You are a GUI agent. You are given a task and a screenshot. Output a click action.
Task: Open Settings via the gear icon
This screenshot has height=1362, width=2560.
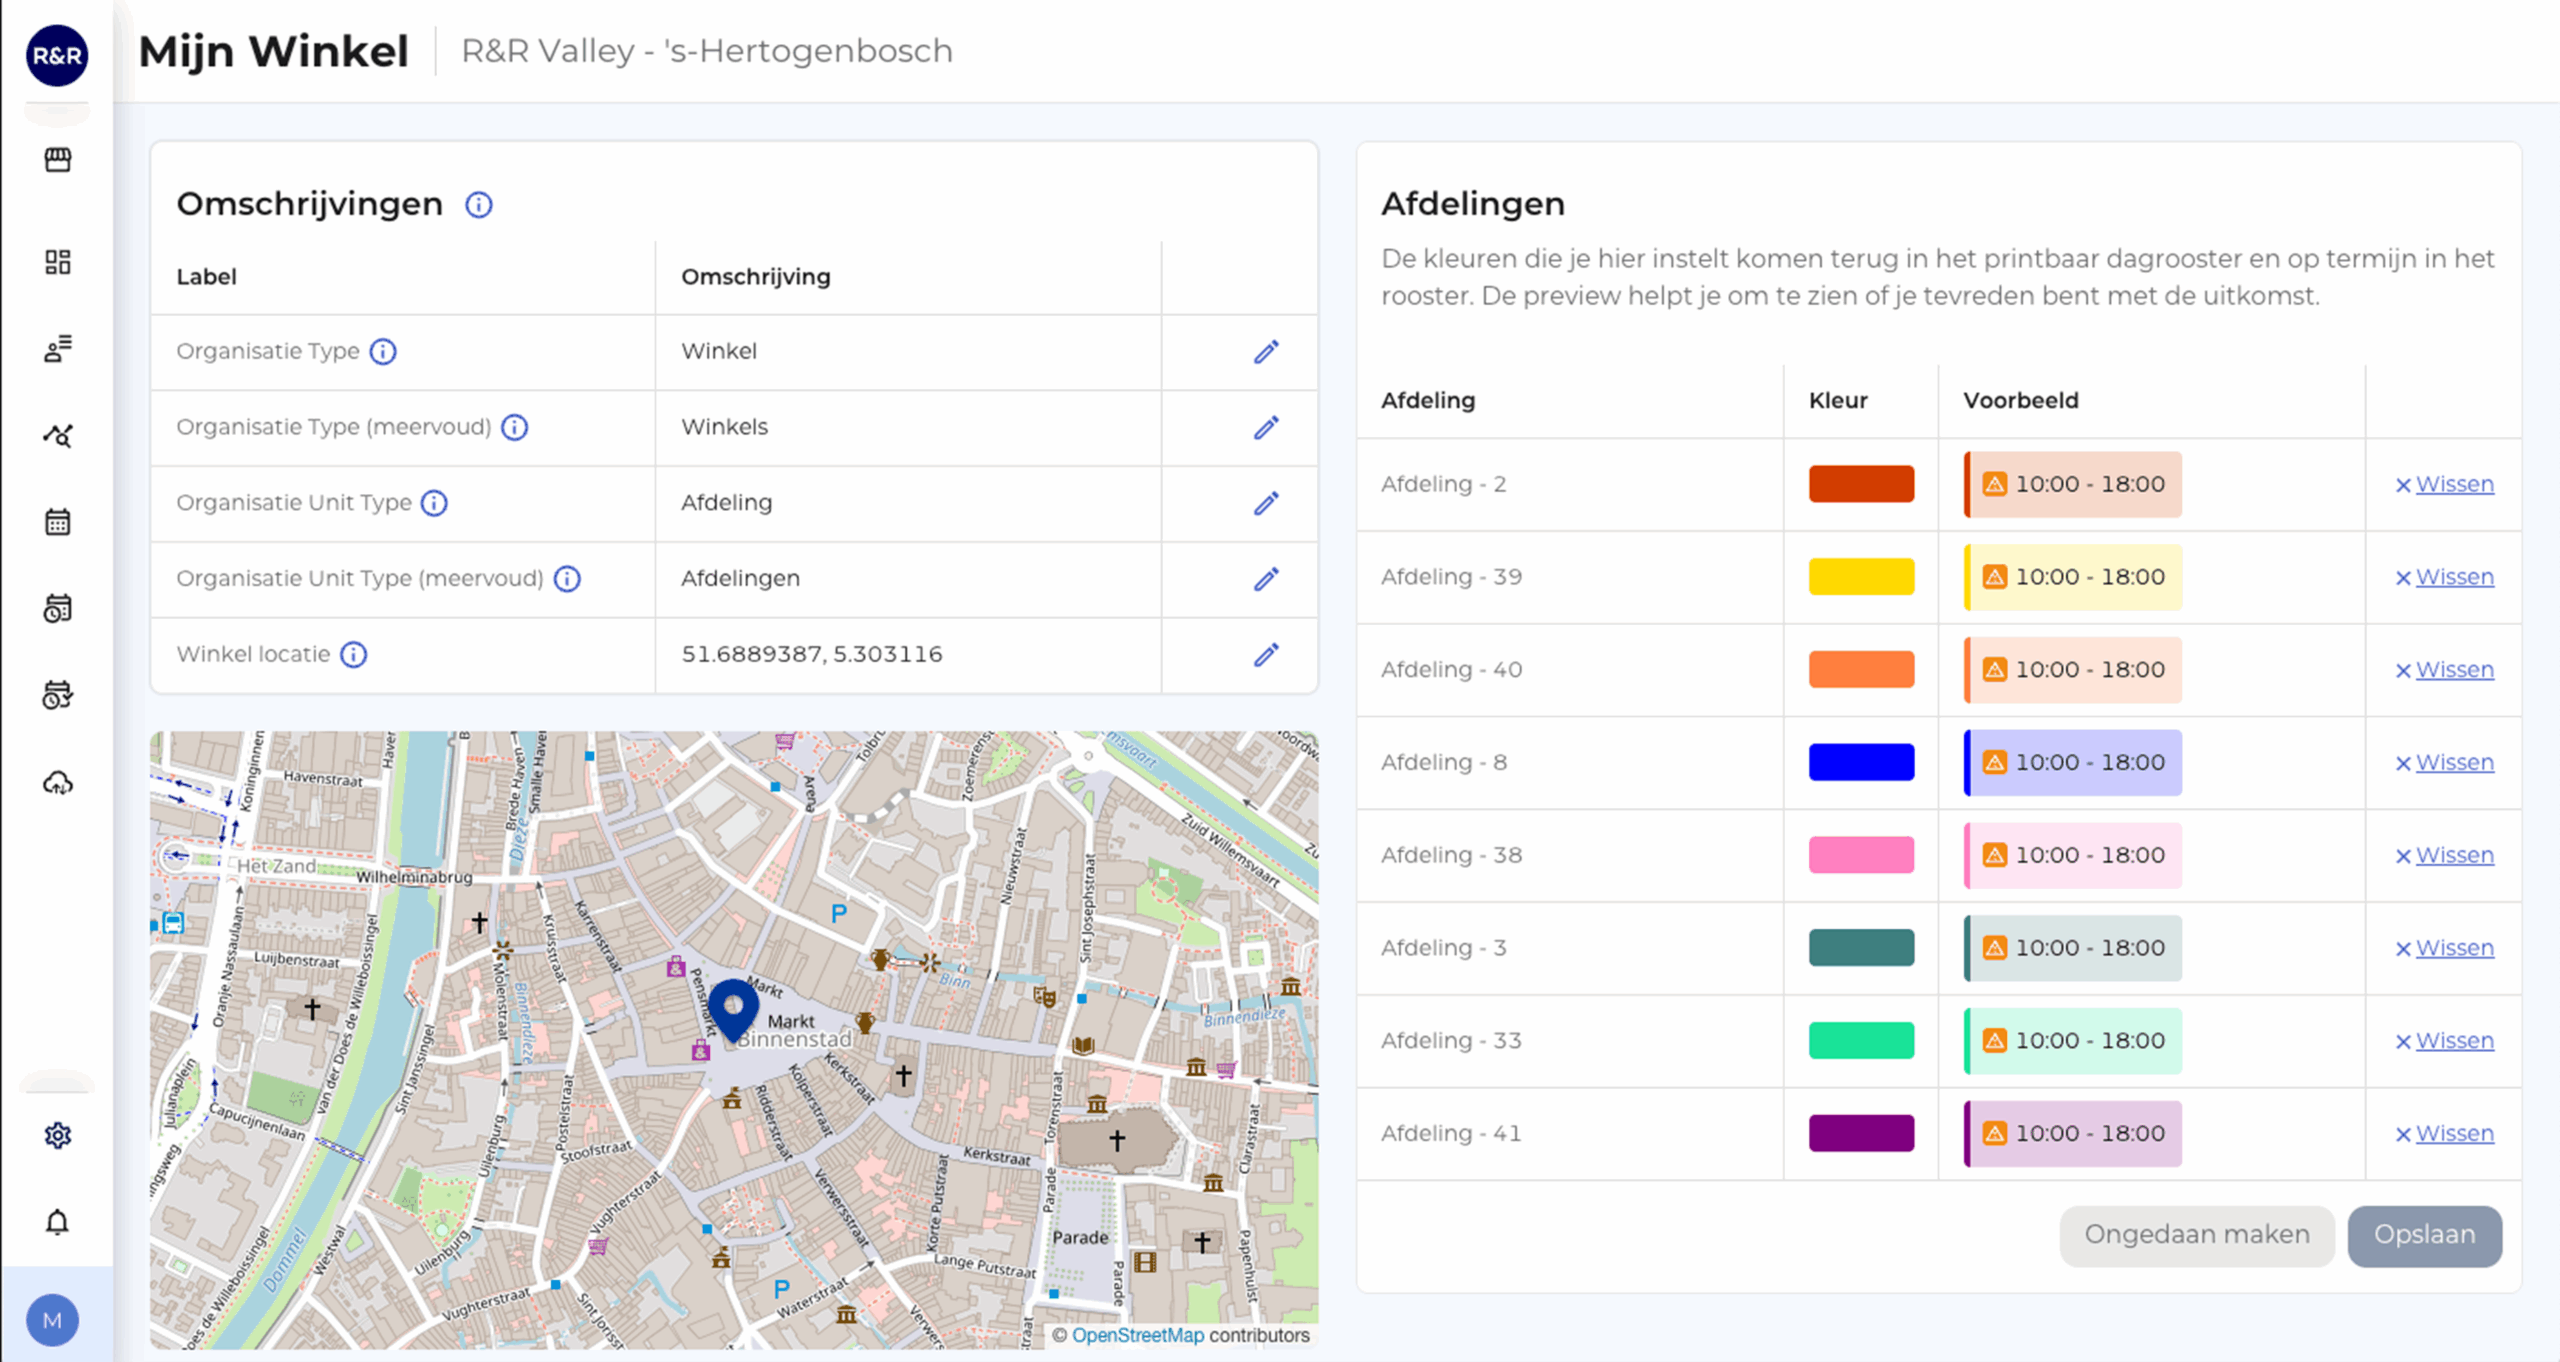click(57, 1135)
